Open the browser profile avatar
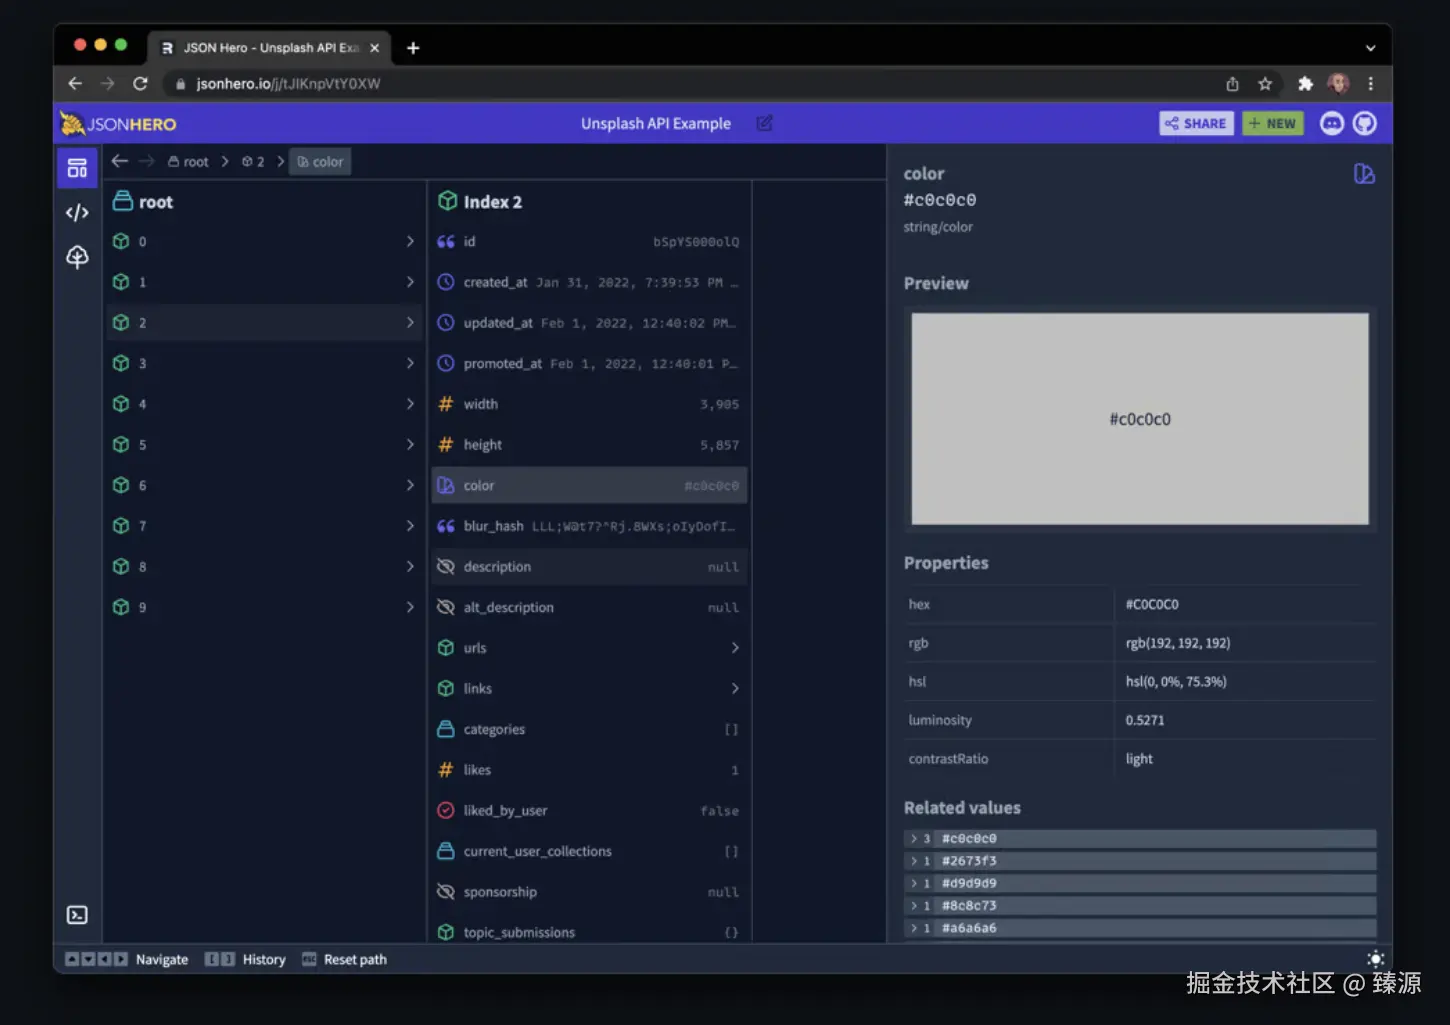 1338,84
